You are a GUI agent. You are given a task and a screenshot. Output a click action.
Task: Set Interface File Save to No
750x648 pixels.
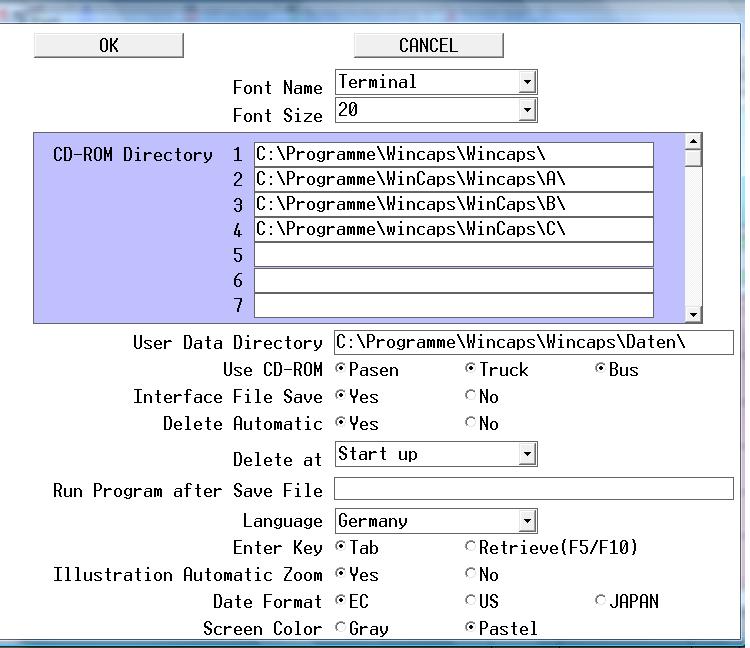coord(471,396)
